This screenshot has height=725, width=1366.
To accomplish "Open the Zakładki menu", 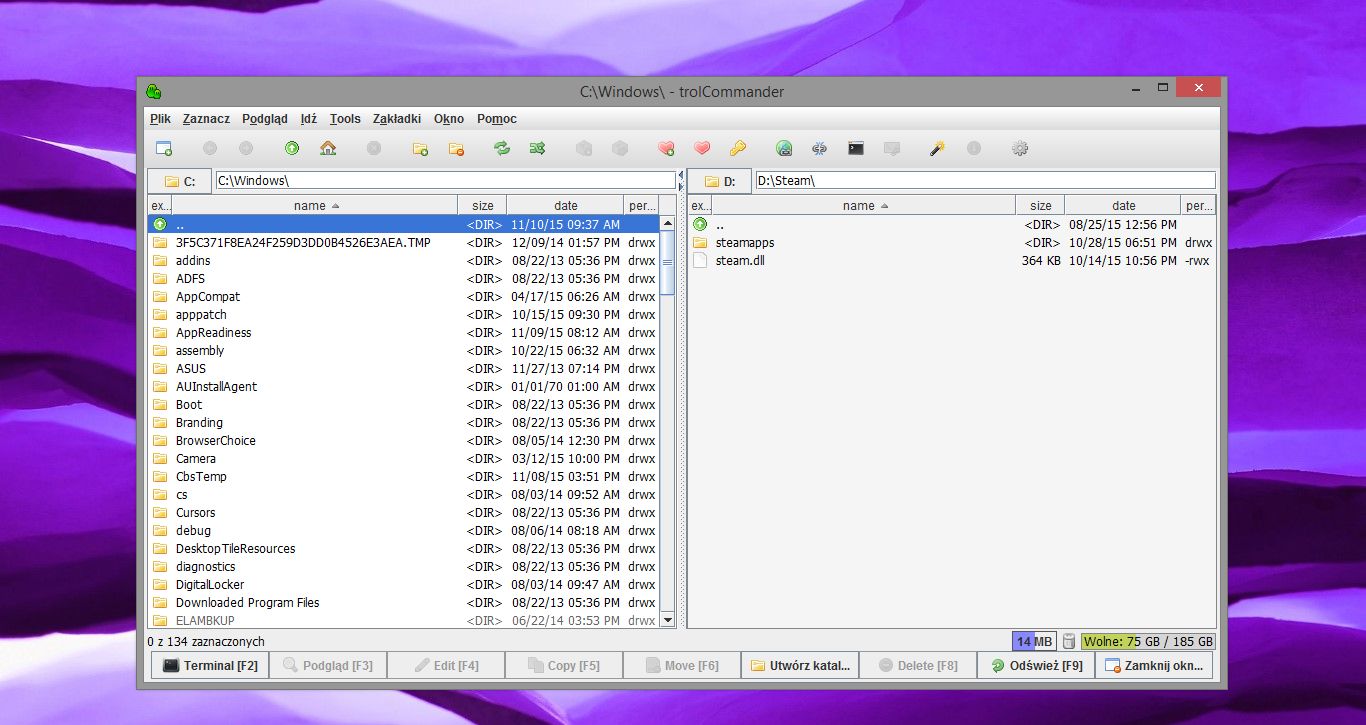I will click(x=397, y=118).
